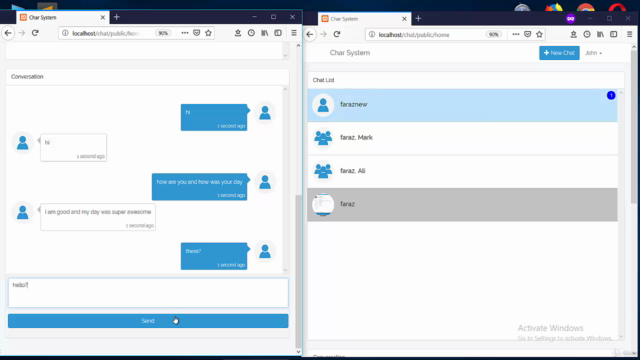The height and width of the screenshot is (360, 640).
Task: Open a new tab in right browser window
Action: tap(418, 18)
